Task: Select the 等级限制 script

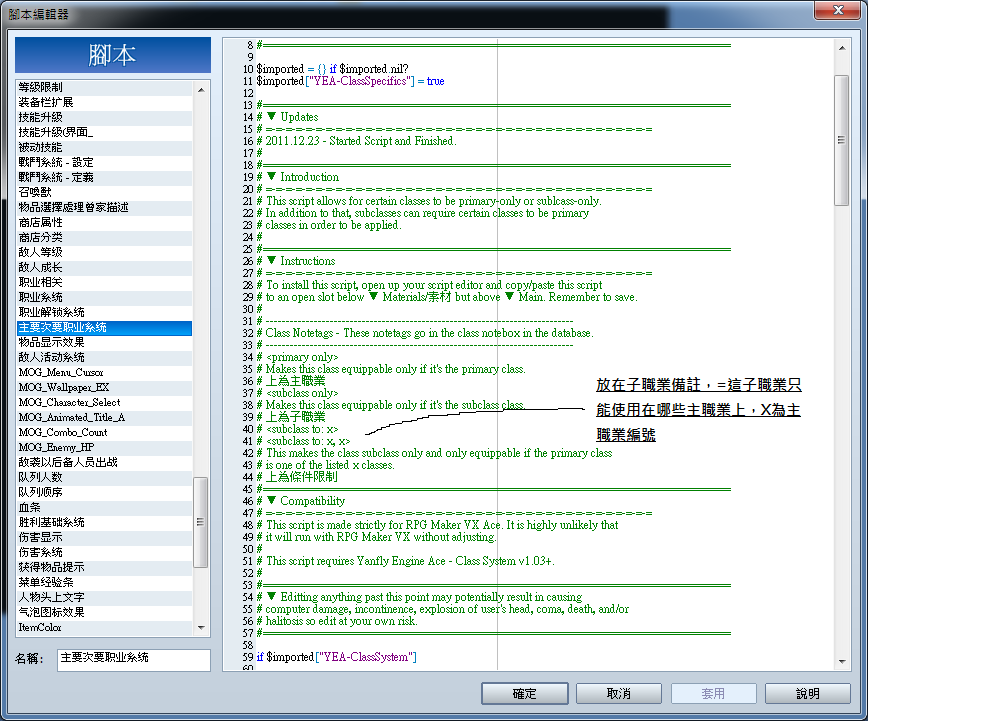Action: [104, 87]
